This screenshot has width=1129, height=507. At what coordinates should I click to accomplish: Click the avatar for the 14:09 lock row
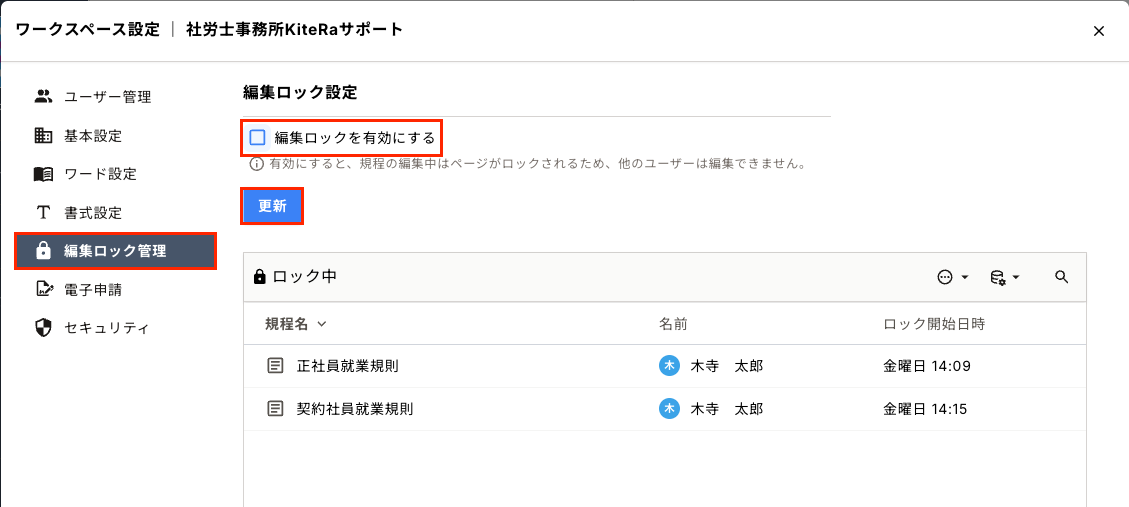coord(669,366)
